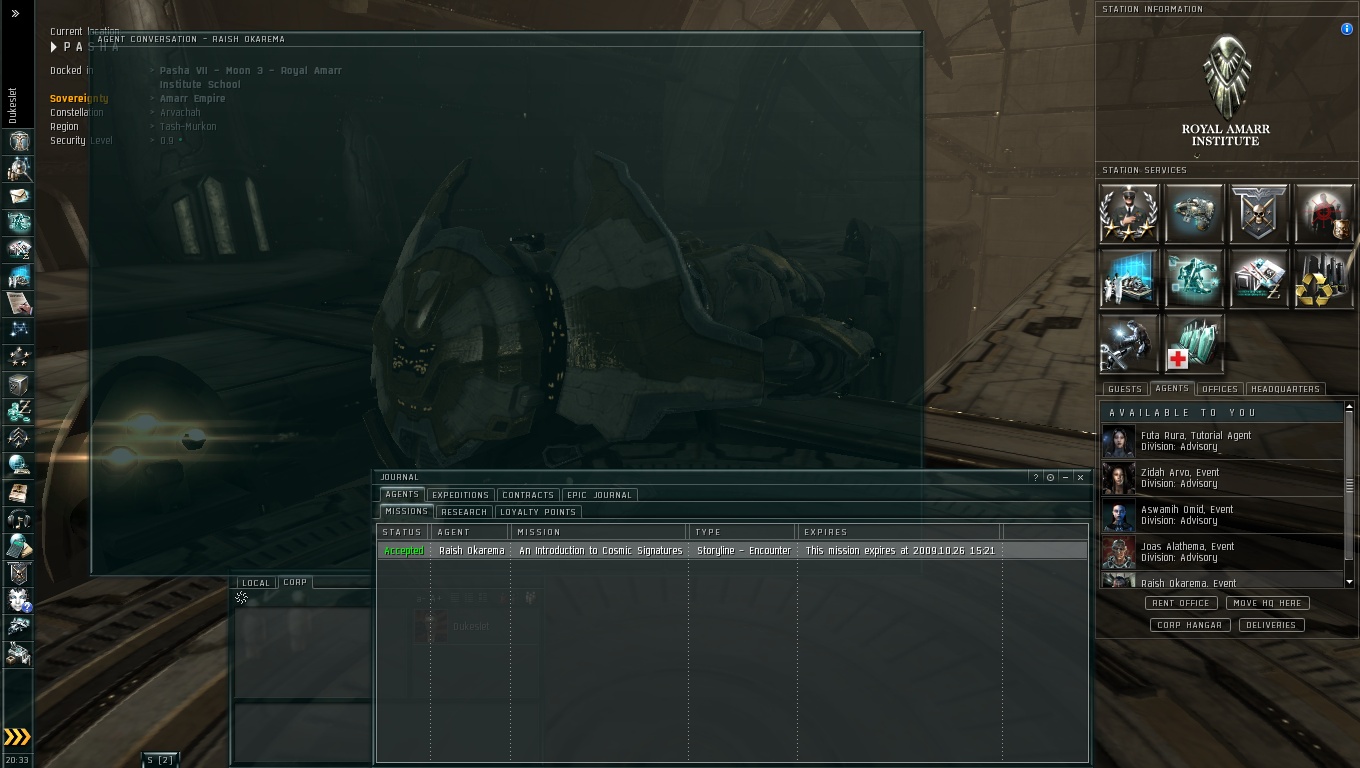This screenshot has height=768, width=1360.
Task: Sort missions by the Type column
Action: pos(743,532)
